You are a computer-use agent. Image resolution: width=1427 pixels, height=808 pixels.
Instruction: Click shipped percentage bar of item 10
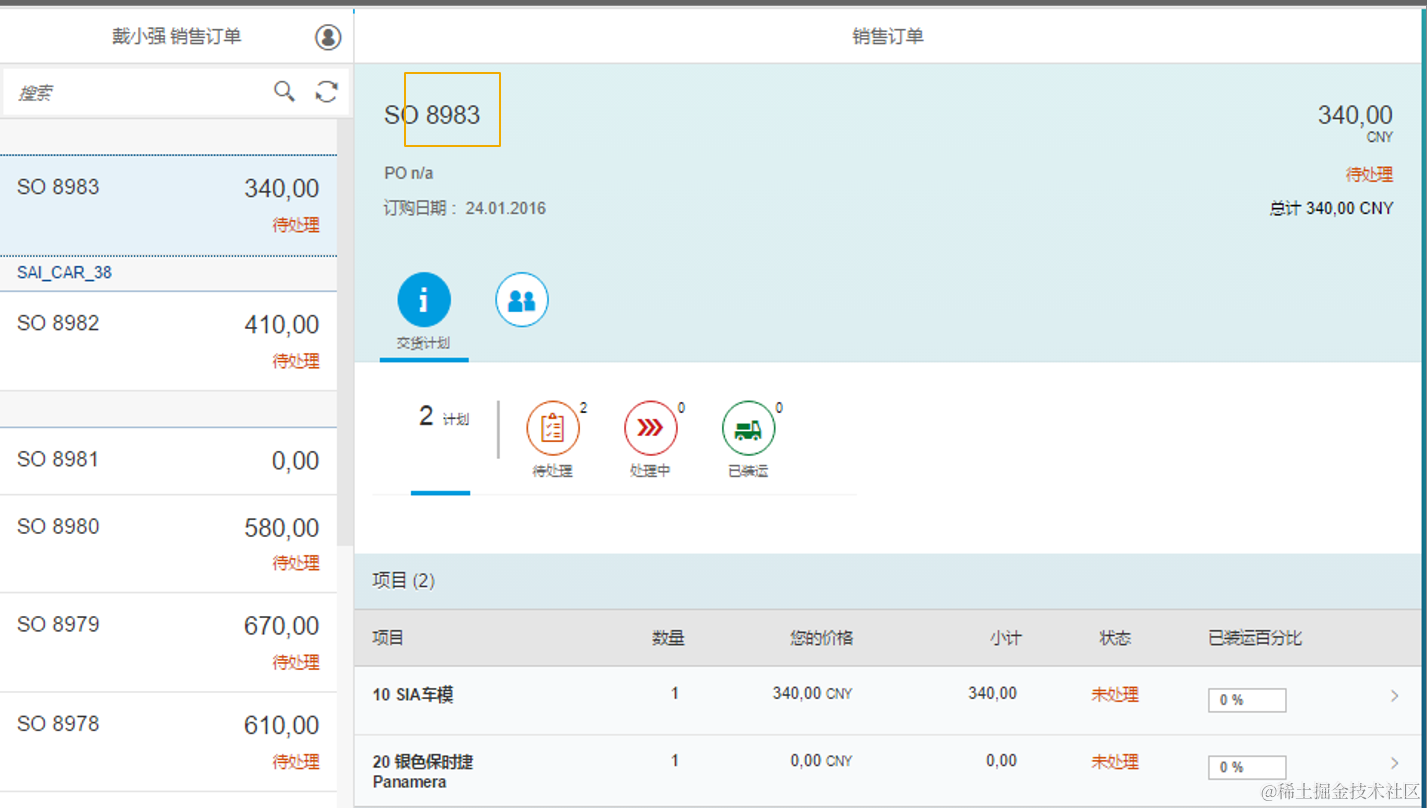click(1247, 700)
